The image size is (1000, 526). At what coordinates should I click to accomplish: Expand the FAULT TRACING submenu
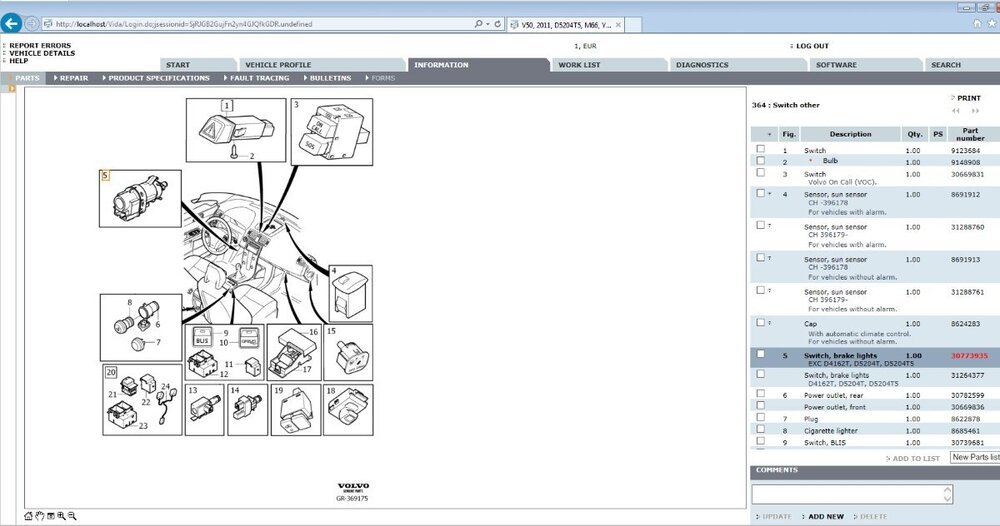coord(255,77)
